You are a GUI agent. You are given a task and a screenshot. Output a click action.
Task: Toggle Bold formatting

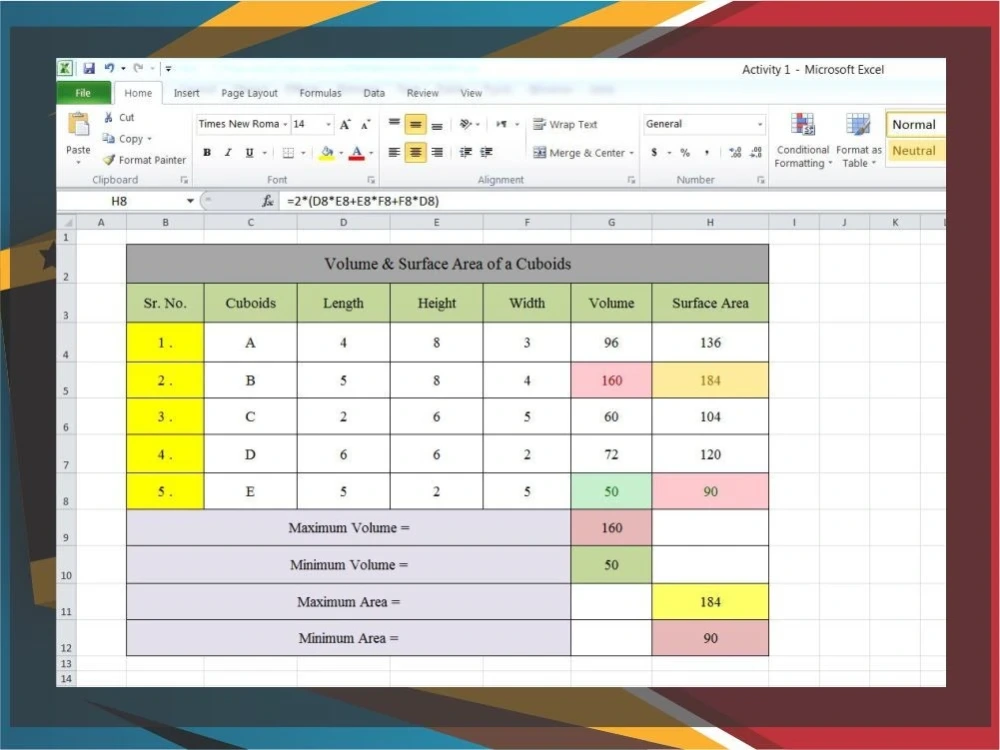coord(207,152)
